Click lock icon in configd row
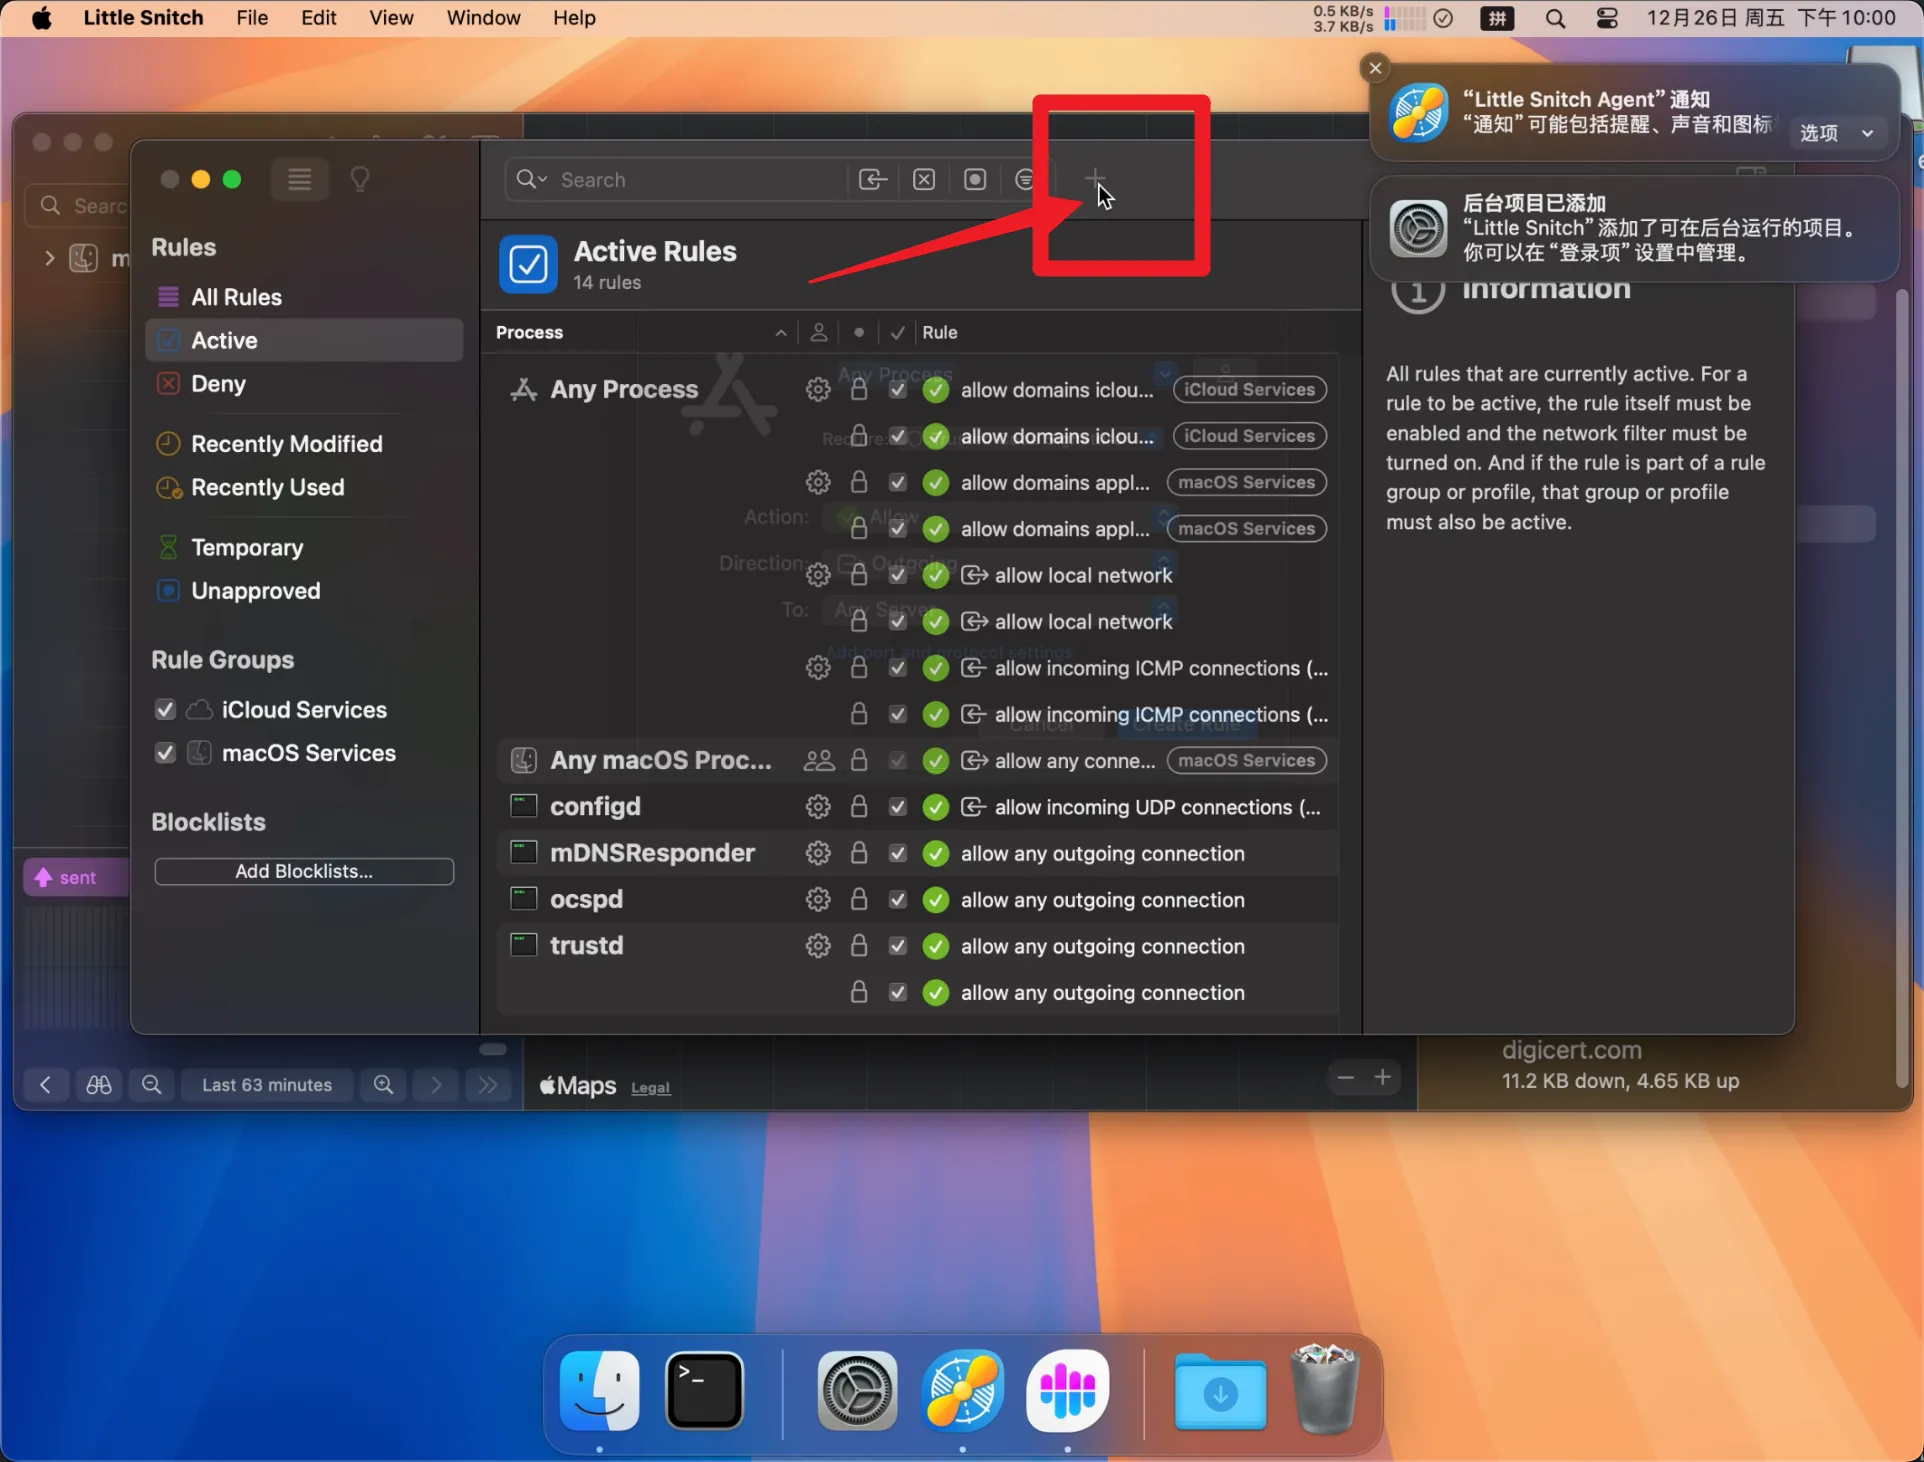 coord(858,807)
